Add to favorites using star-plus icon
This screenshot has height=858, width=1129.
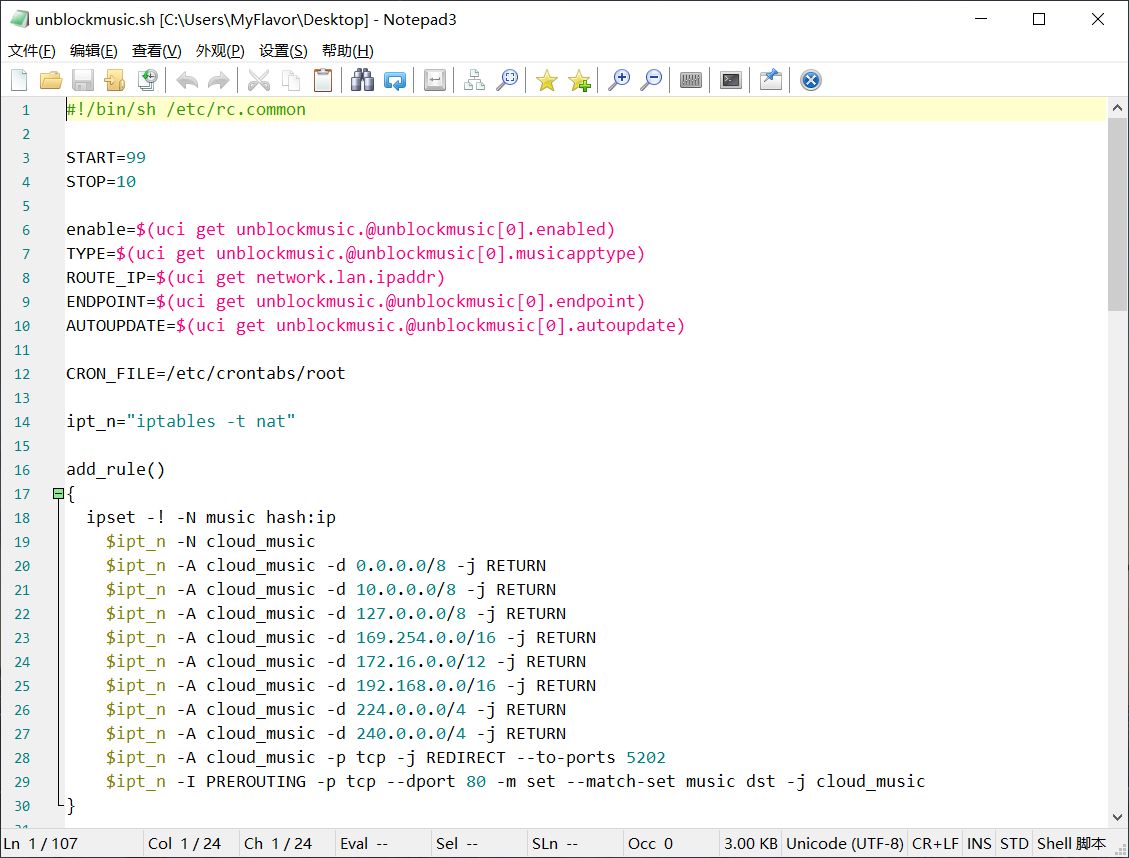click(579, 80)
